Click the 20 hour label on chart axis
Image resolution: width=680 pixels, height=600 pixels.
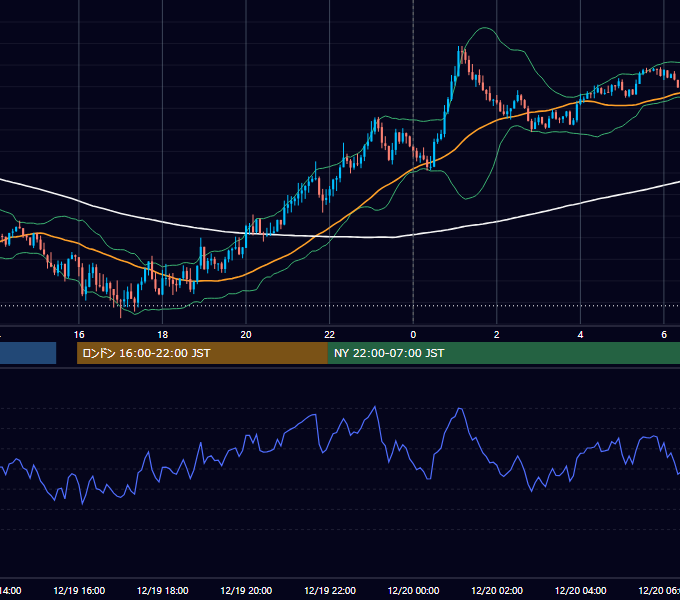point(246,335)
